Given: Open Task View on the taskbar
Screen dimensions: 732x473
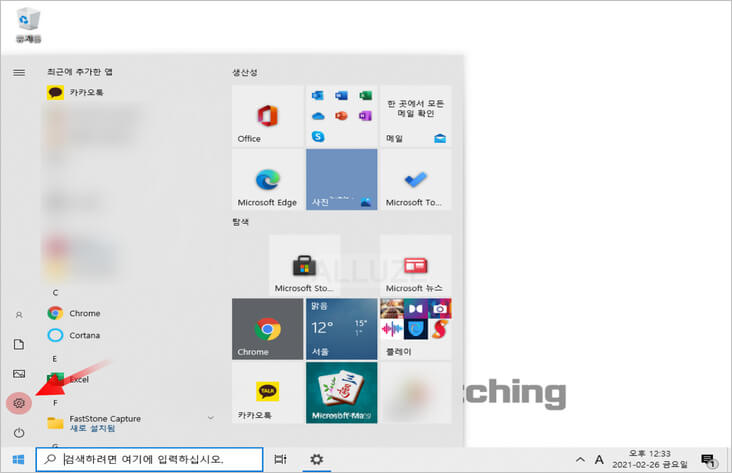Looking at the screenshot, I should 281,459.
